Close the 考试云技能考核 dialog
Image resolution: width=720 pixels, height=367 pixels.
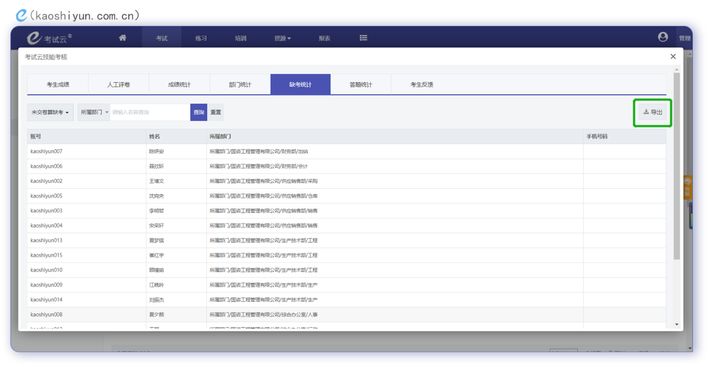(673, 56)
